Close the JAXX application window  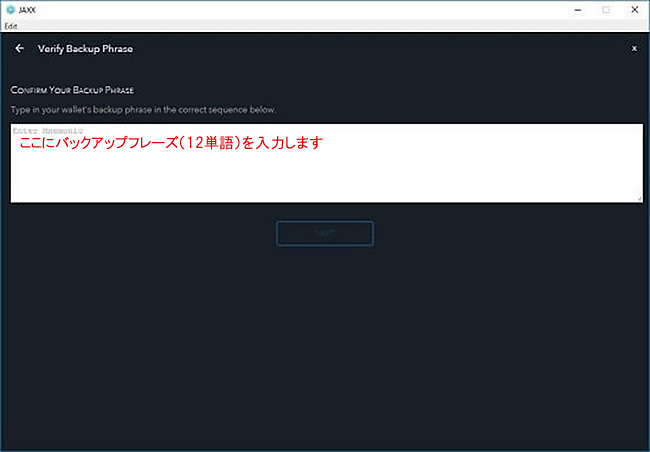[x=634, y=9]
